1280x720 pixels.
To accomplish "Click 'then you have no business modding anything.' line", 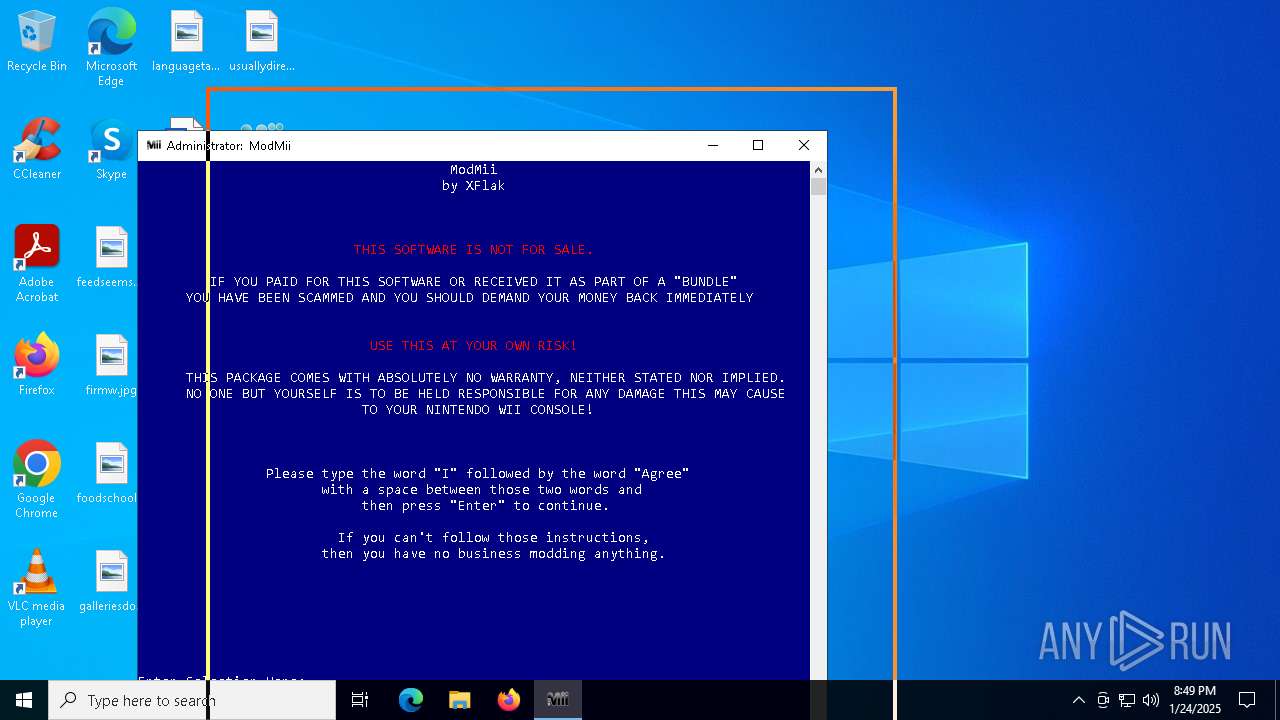I will tap(493, 554).
